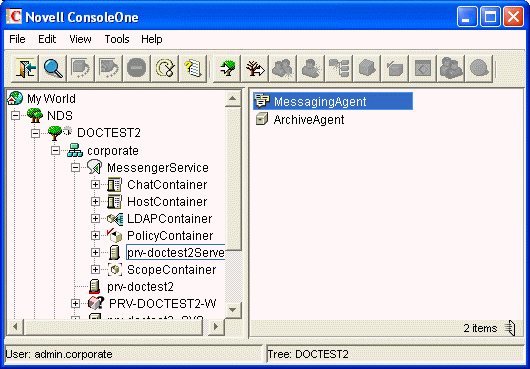This screenshot has width=530, height=369.
Task: Click the tree pane scroll left arrow
Action: tap(15, 327)
